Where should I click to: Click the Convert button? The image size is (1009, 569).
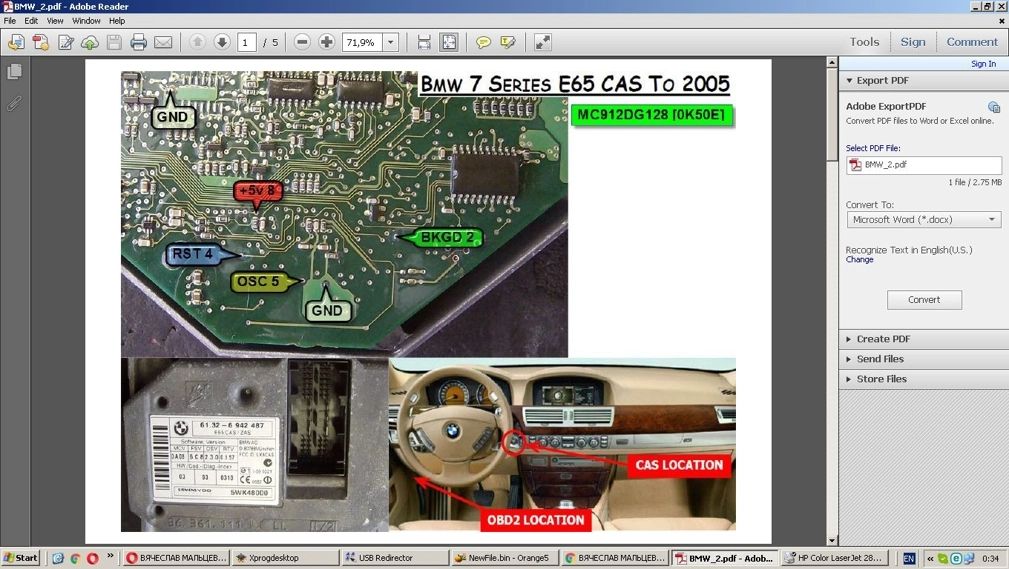point(924,300)
